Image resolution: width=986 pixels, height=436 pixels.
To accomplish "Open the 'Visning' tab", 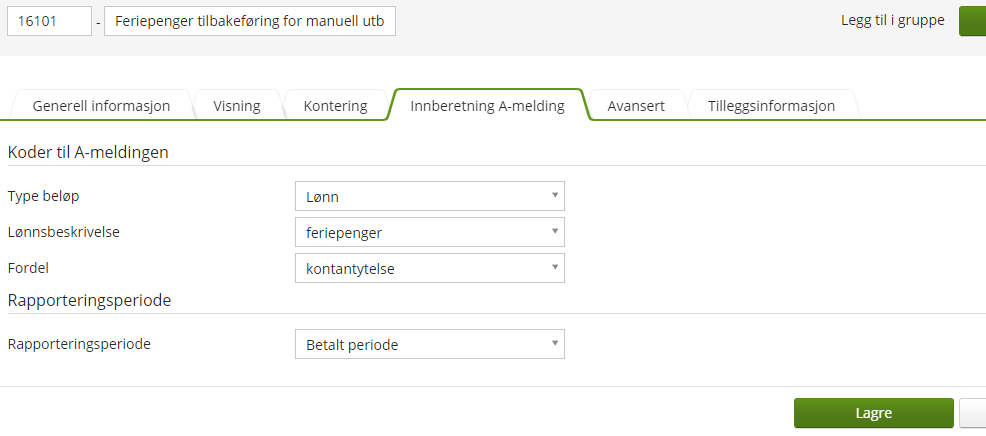I will pos(236,106).
